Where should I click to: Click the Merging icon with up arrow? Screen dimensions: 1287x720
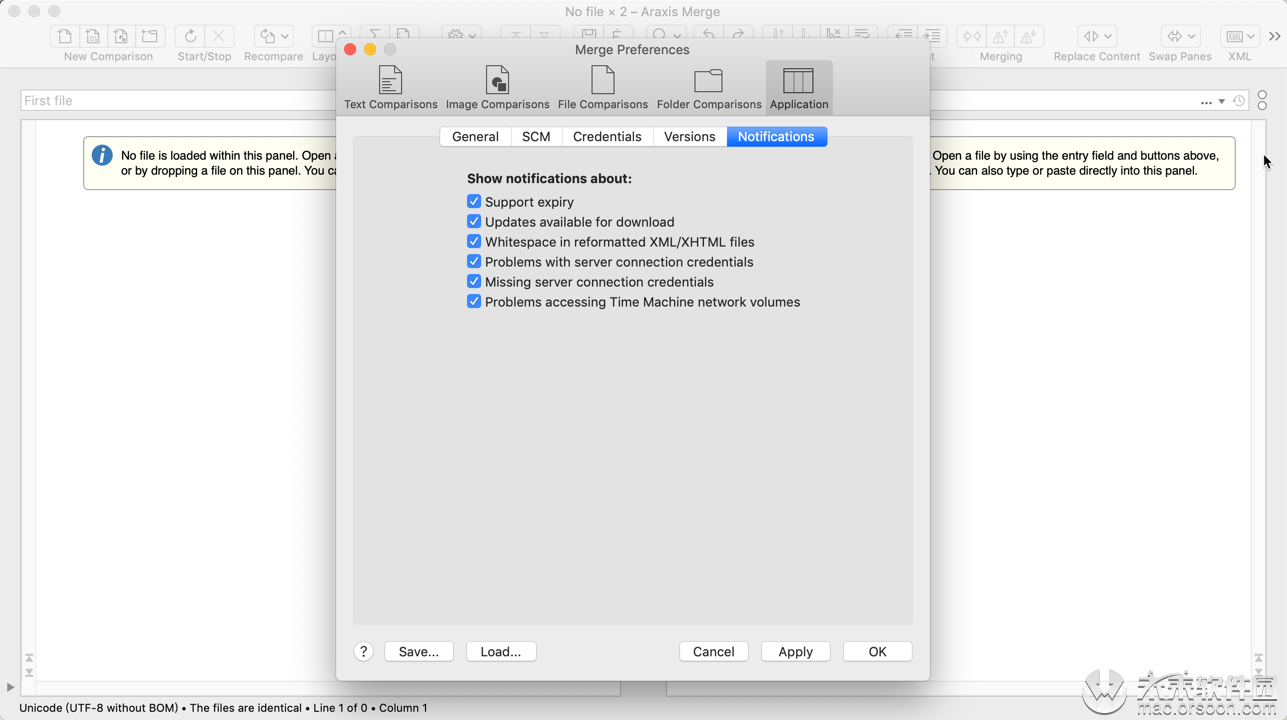[x=1000, y=36]
